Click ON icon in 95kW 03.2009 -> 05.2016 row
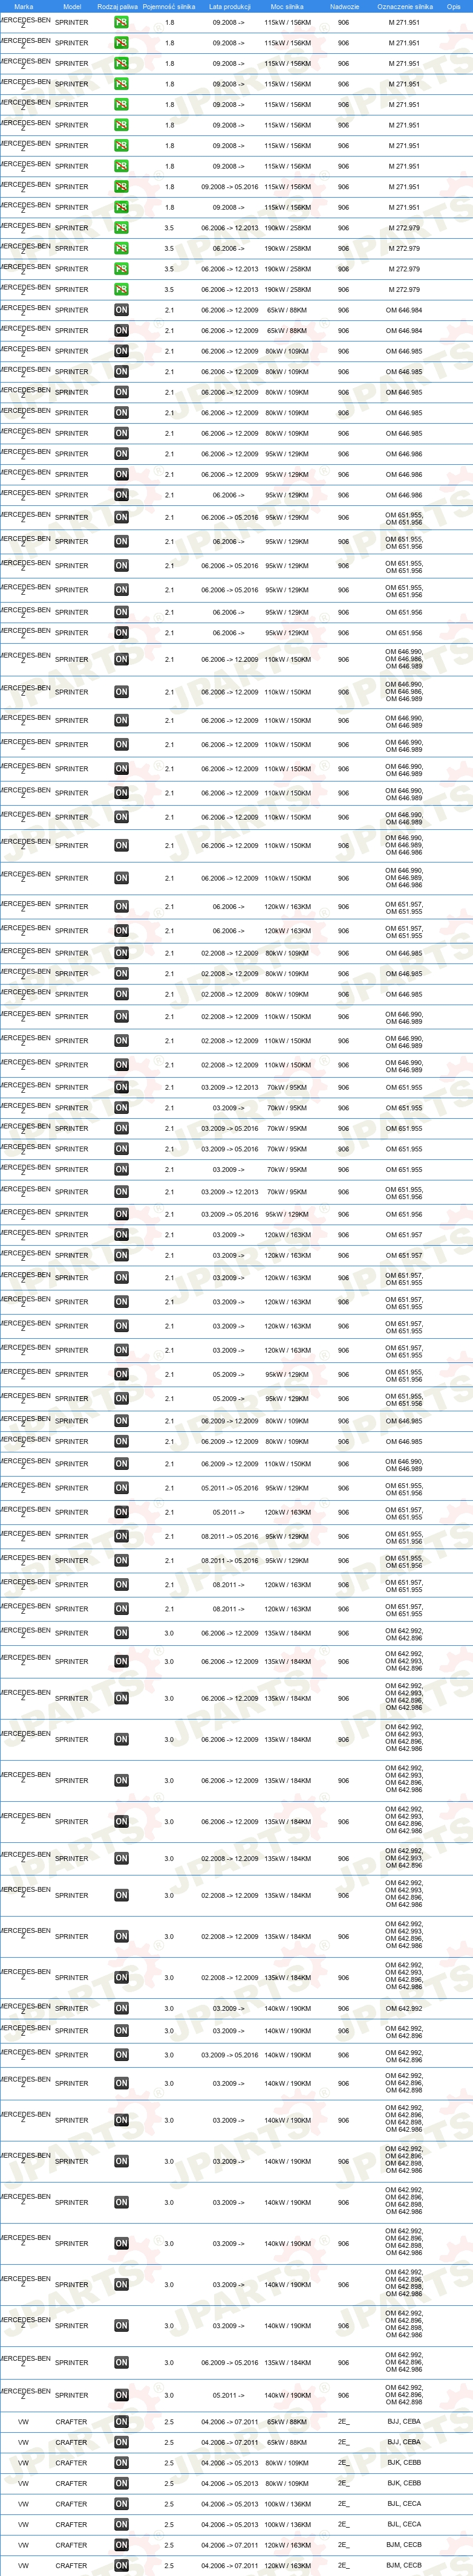Image resolution: width=473 pixels, height=2576 pixels. click(x=121, y=1215)
